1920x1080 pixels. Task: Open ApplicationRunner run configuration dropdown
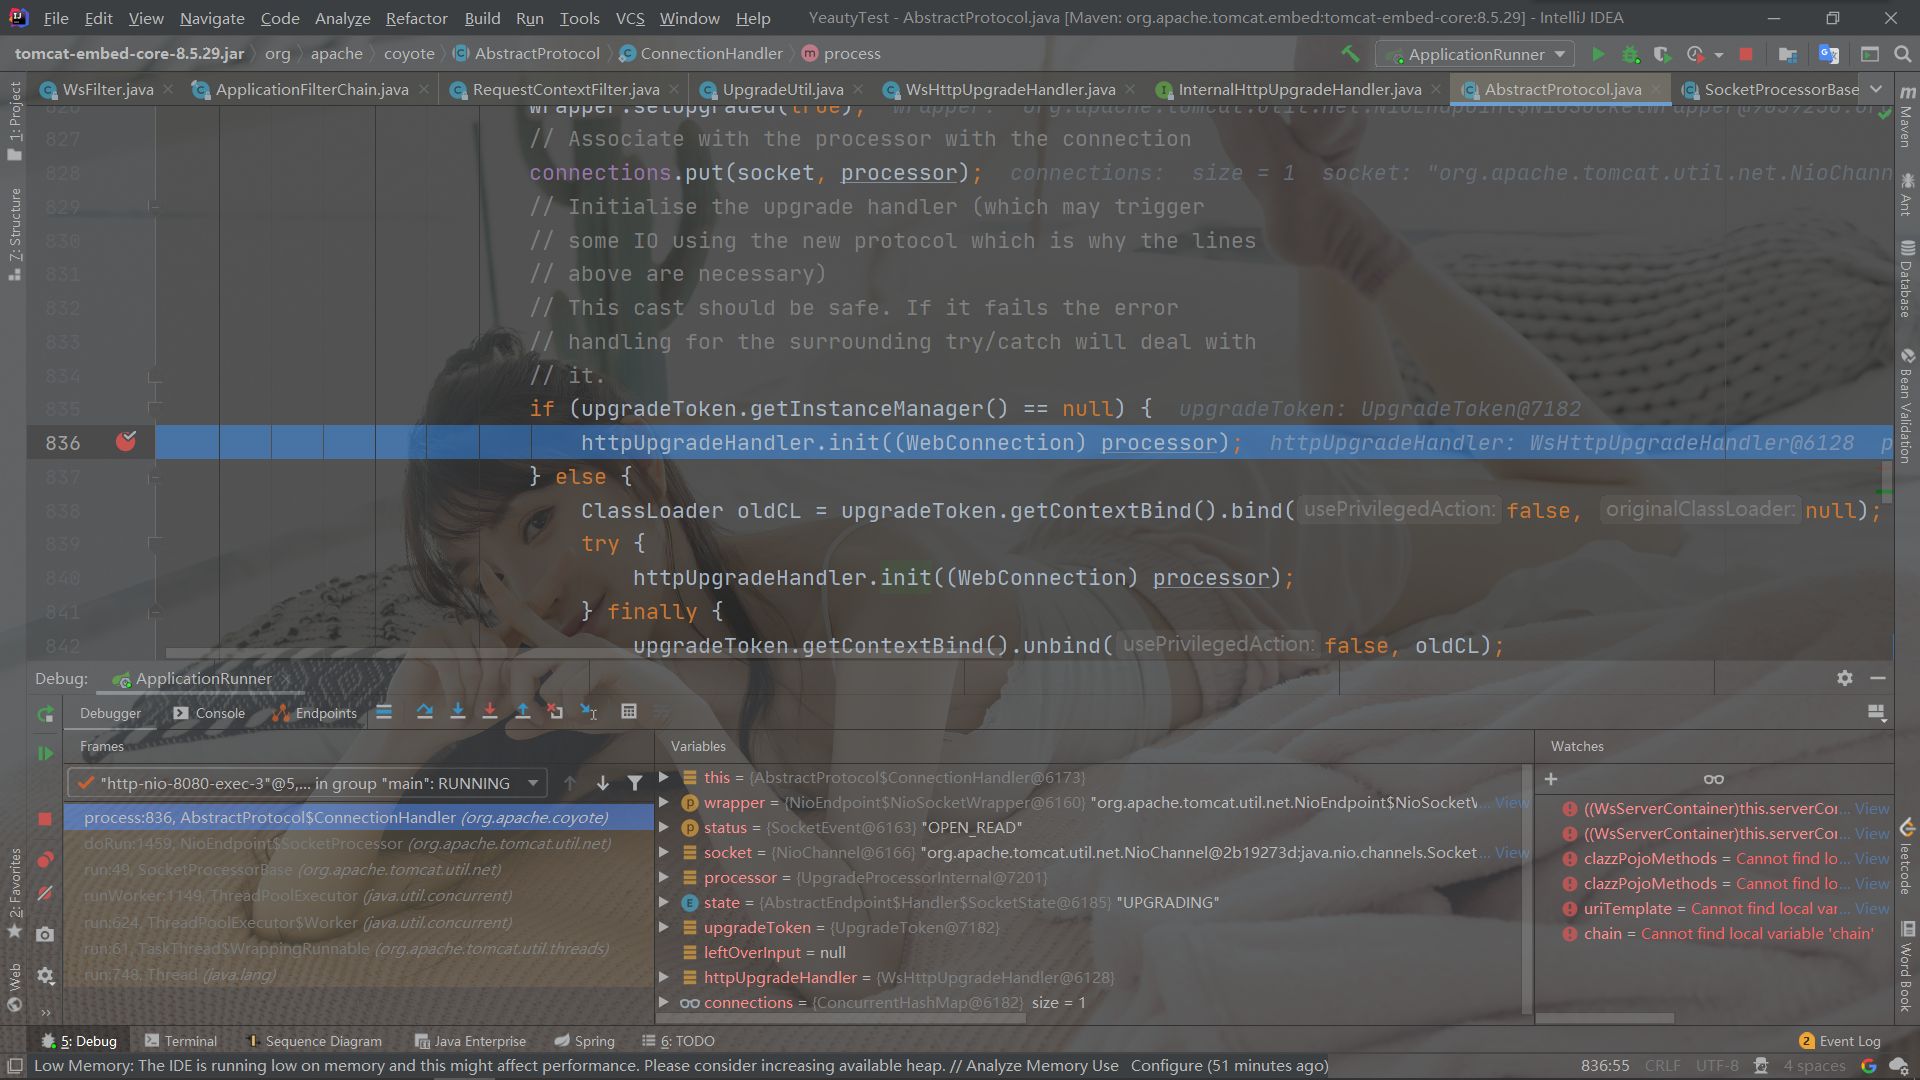tap(1475, 54)
